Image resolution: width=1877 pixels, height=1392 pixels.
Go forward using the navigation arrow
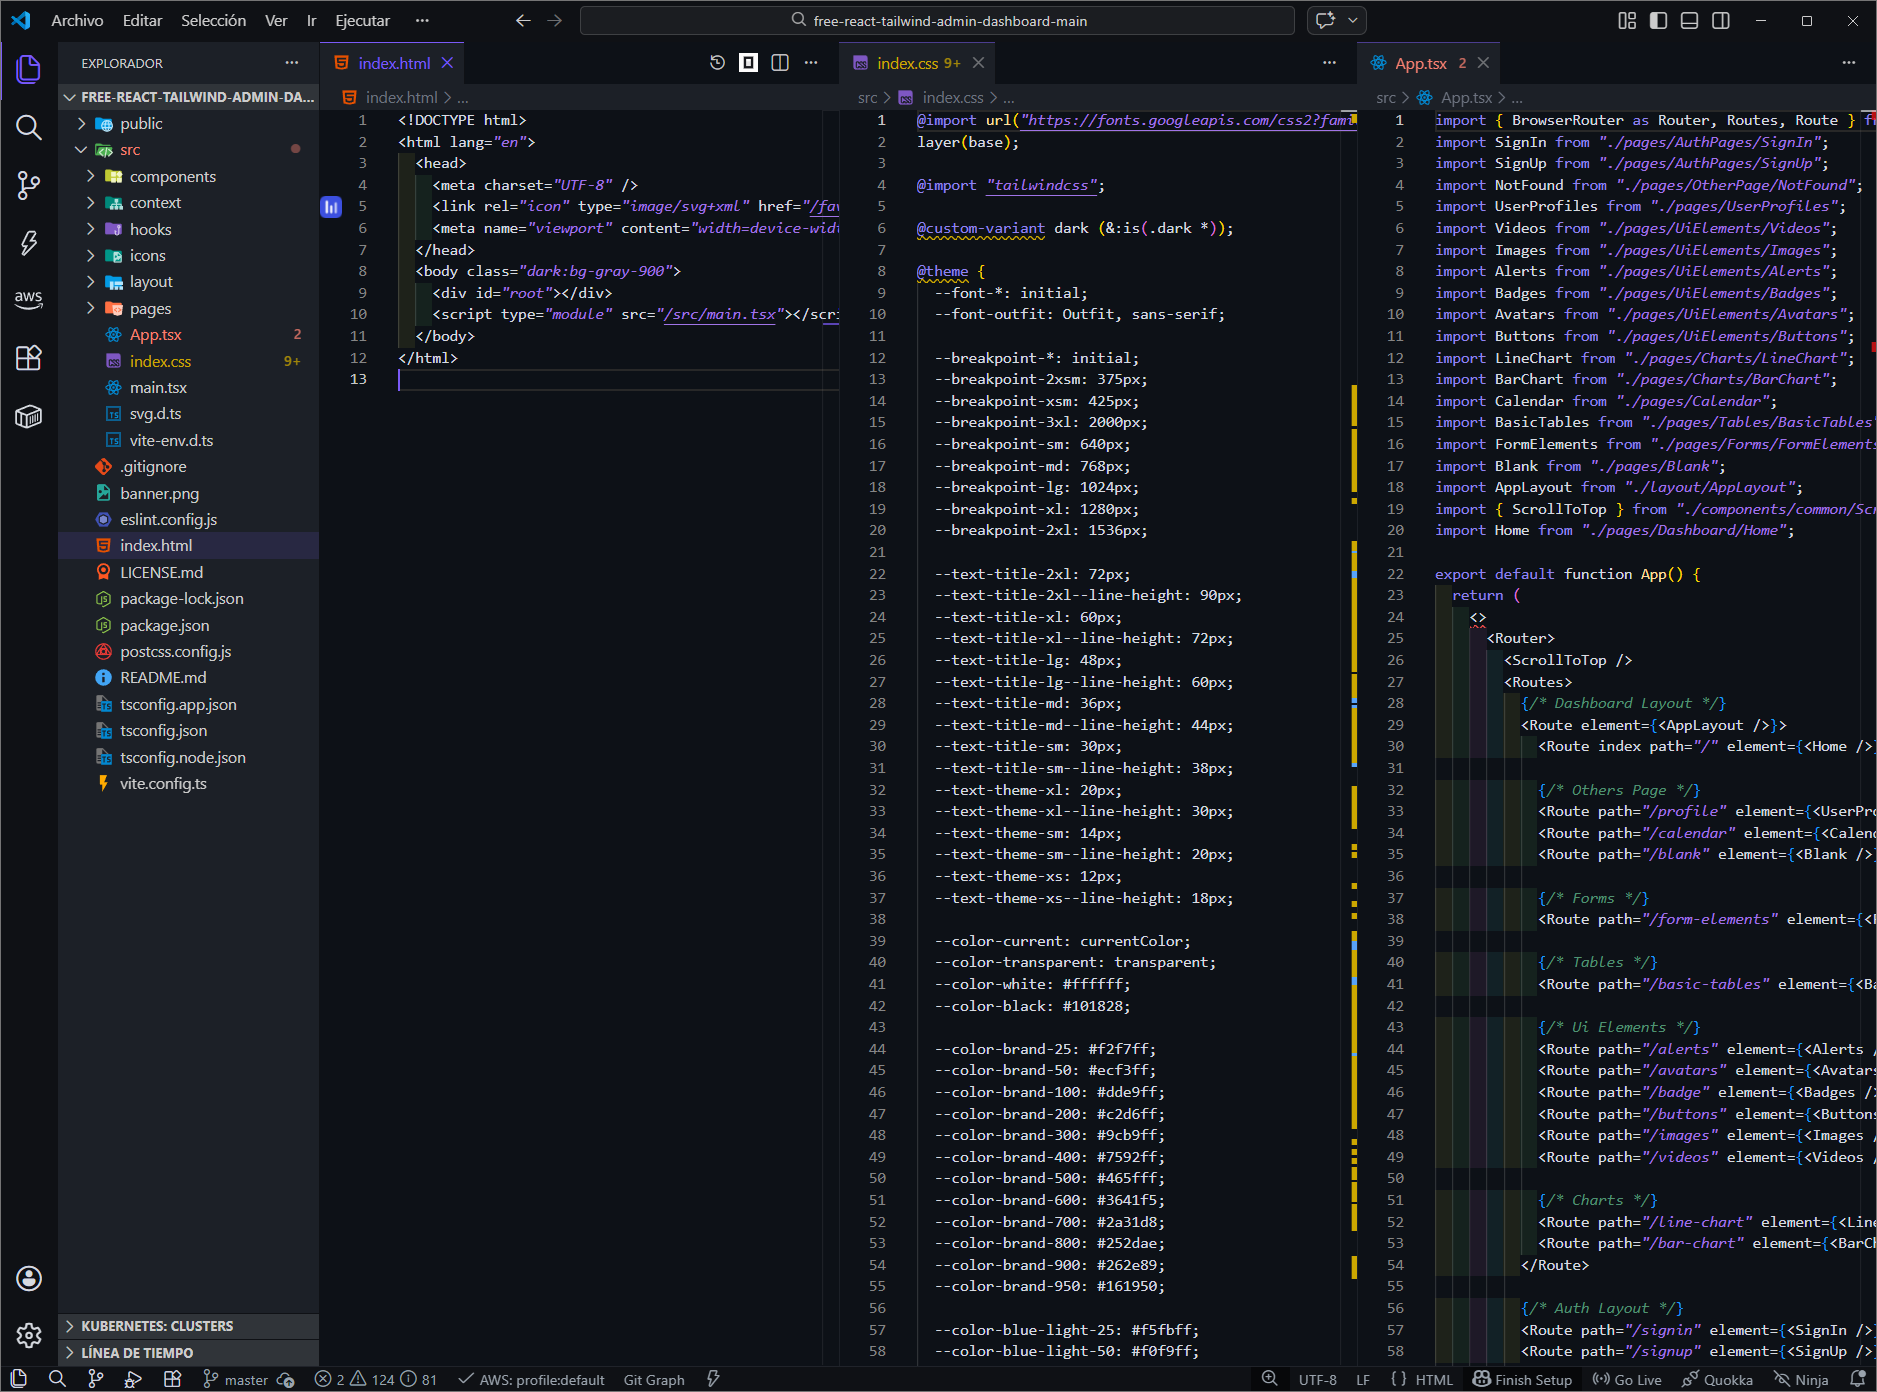coord(555,20)
